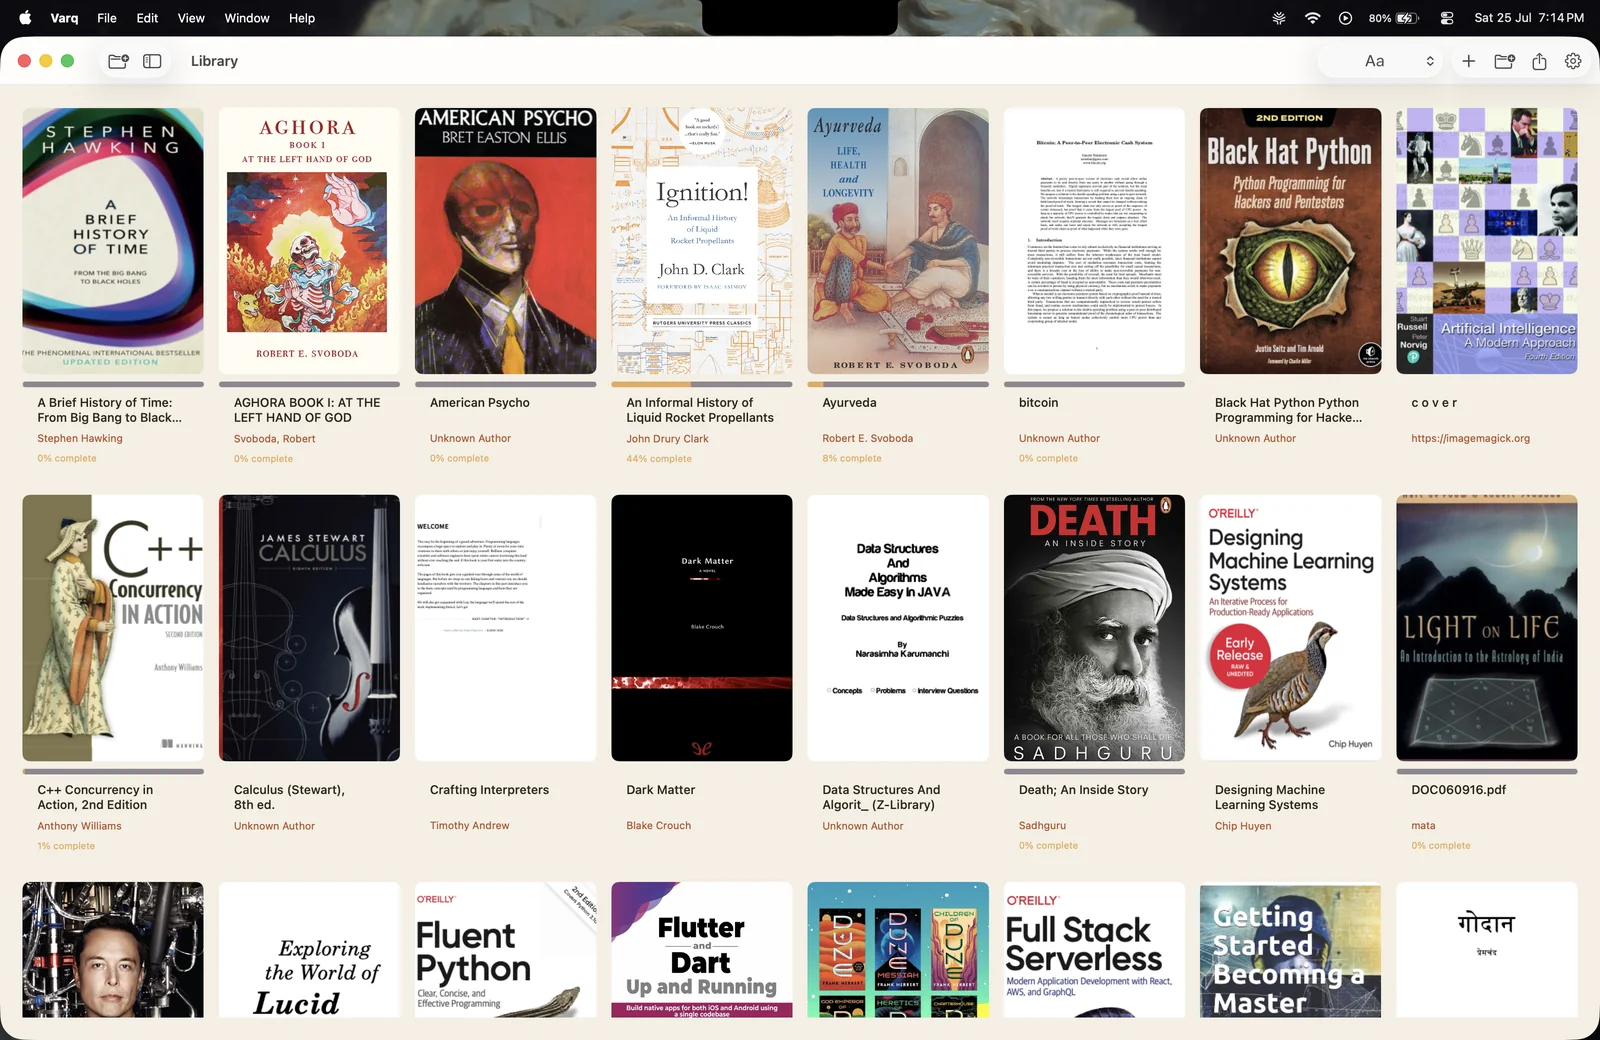Image resolution: width=1600 pixels, height=1040 pixels.
Task: Click the folder icon beside the sidebar toggle
Action: [x=118, y=61]
